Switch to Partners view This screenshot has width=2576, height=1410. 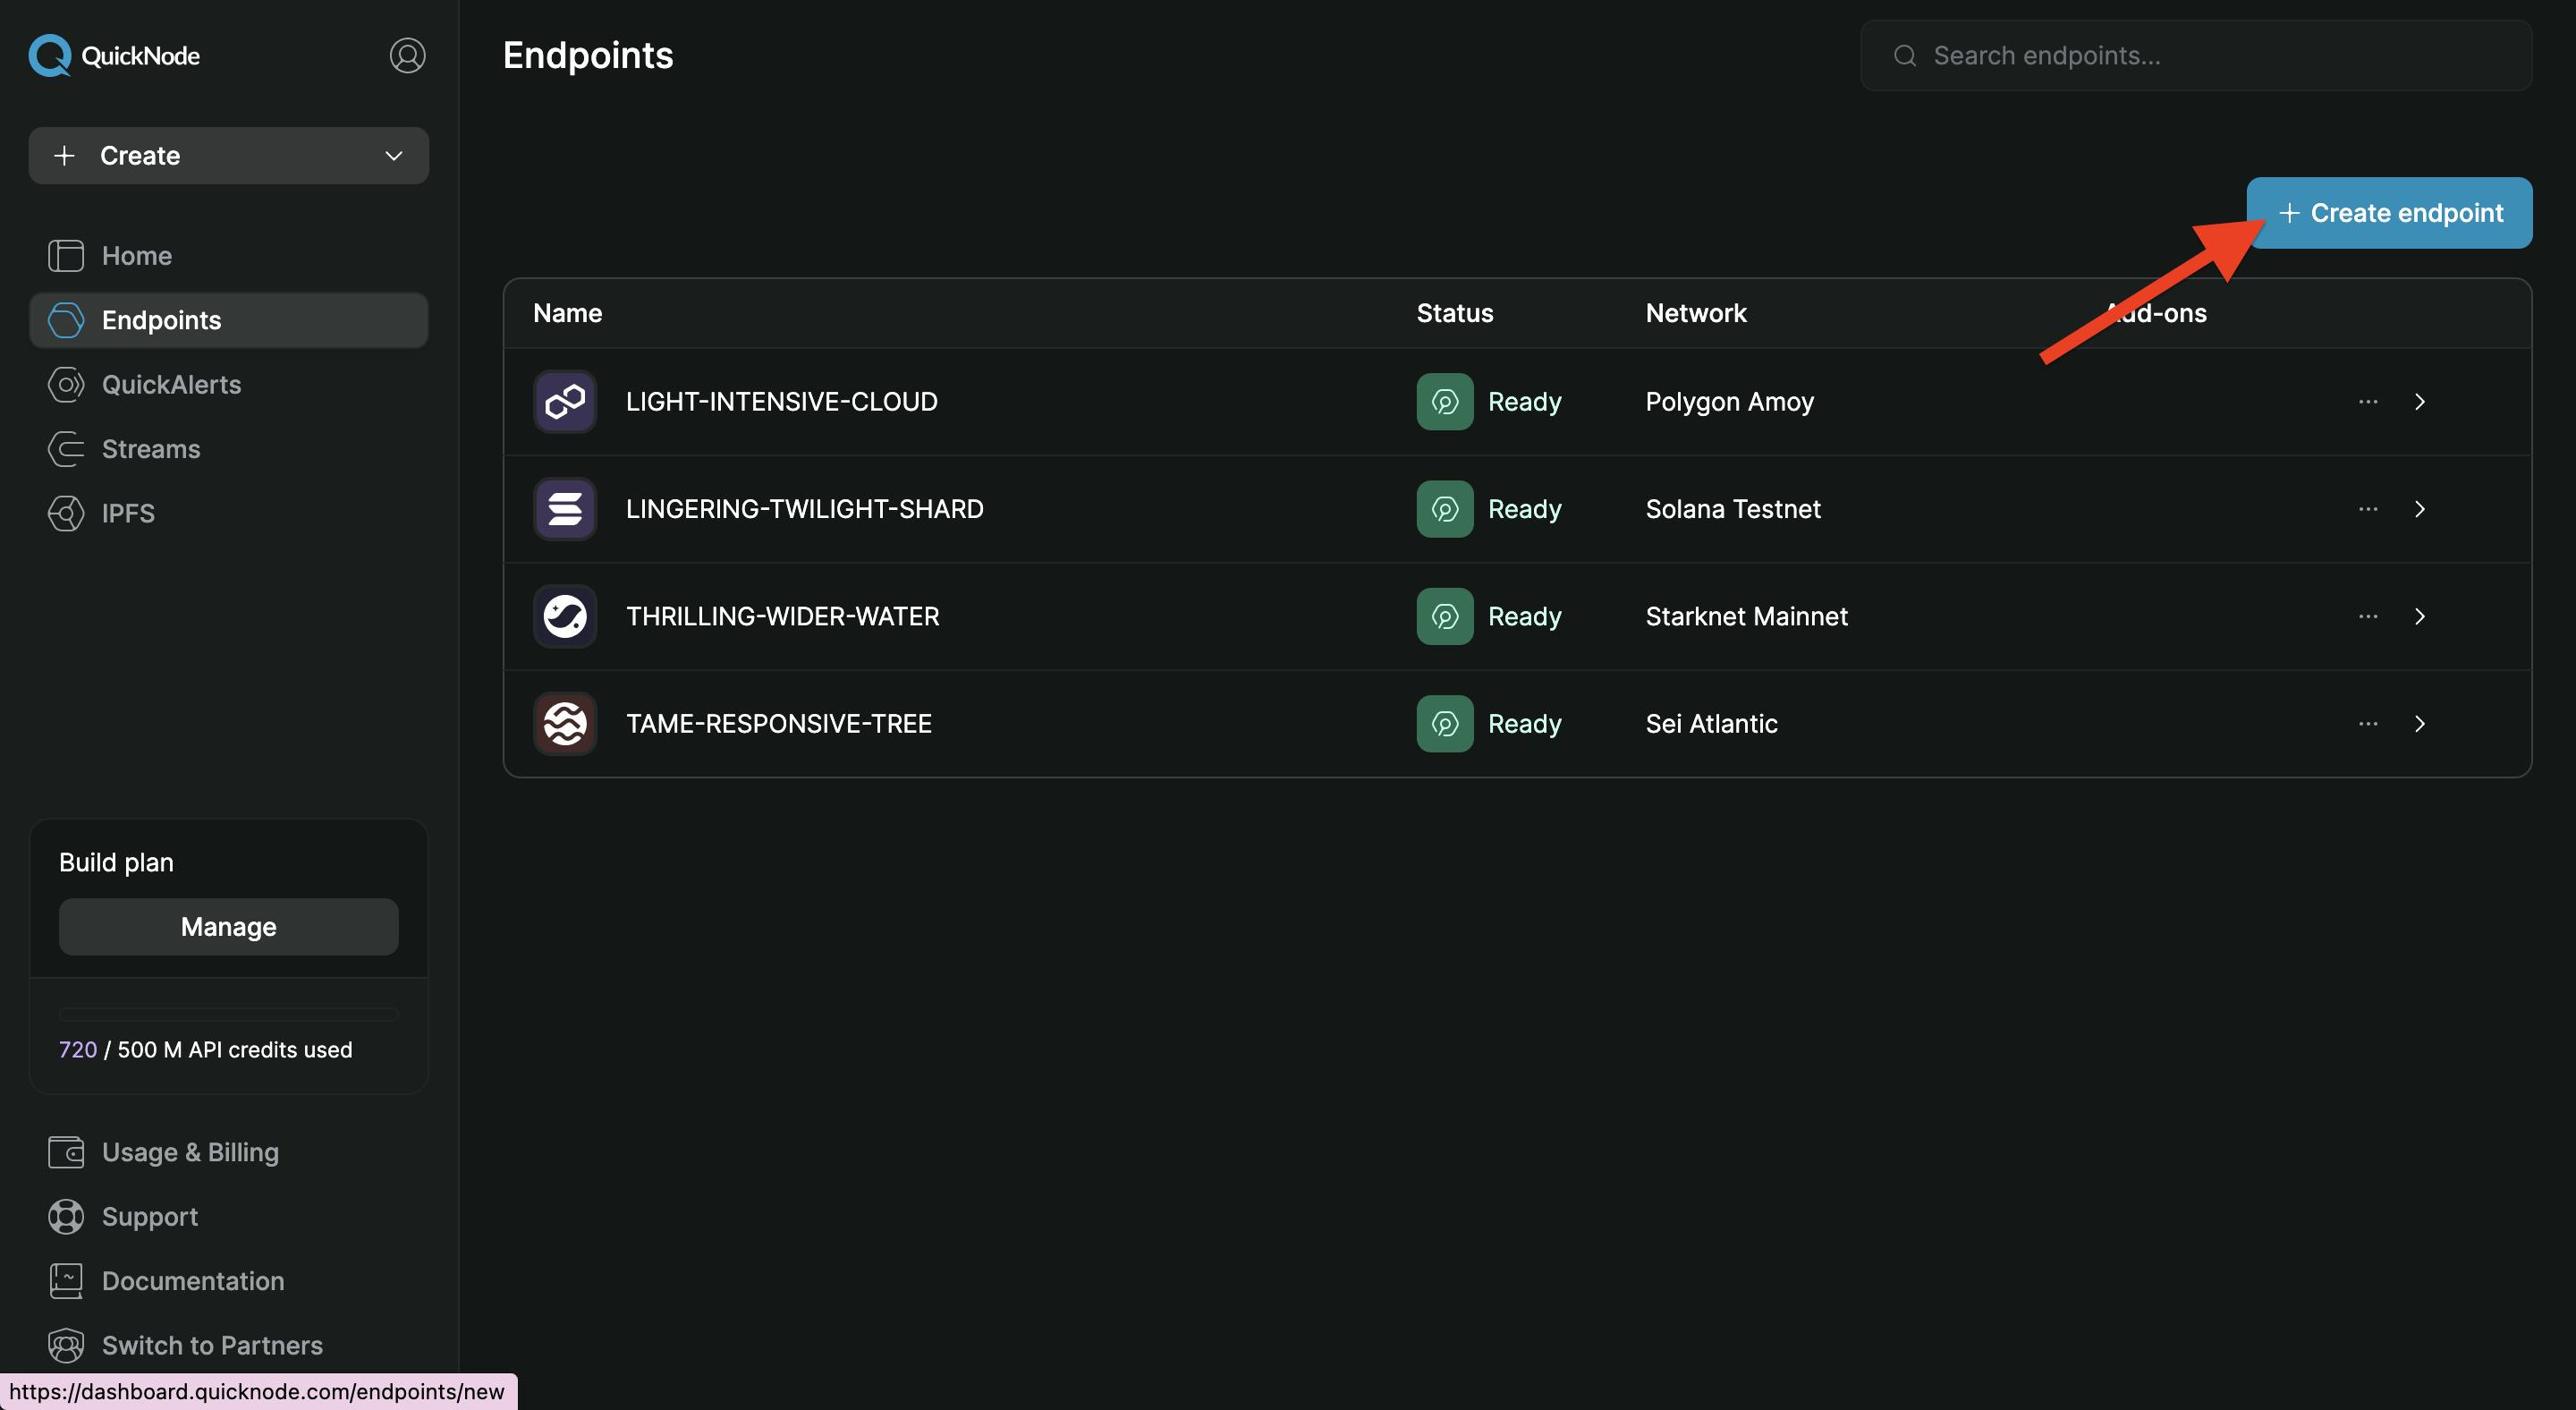click(212, 1345)
